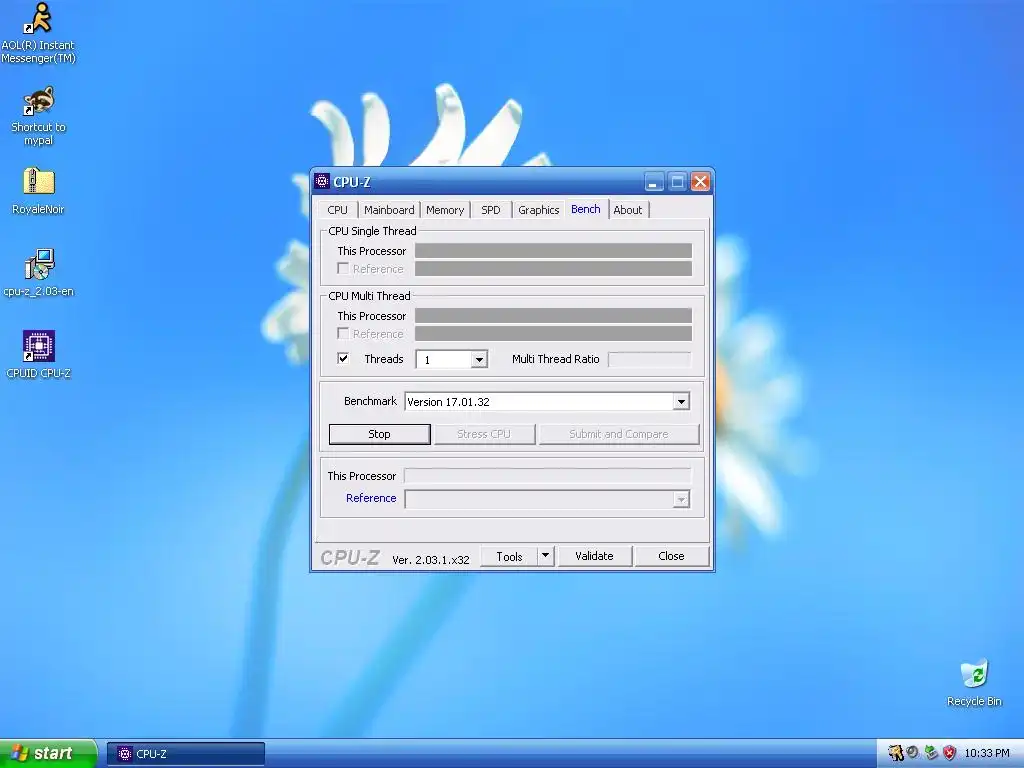
Task: Toggle the multi thread Reference checkbox
Action: (343, 333)
